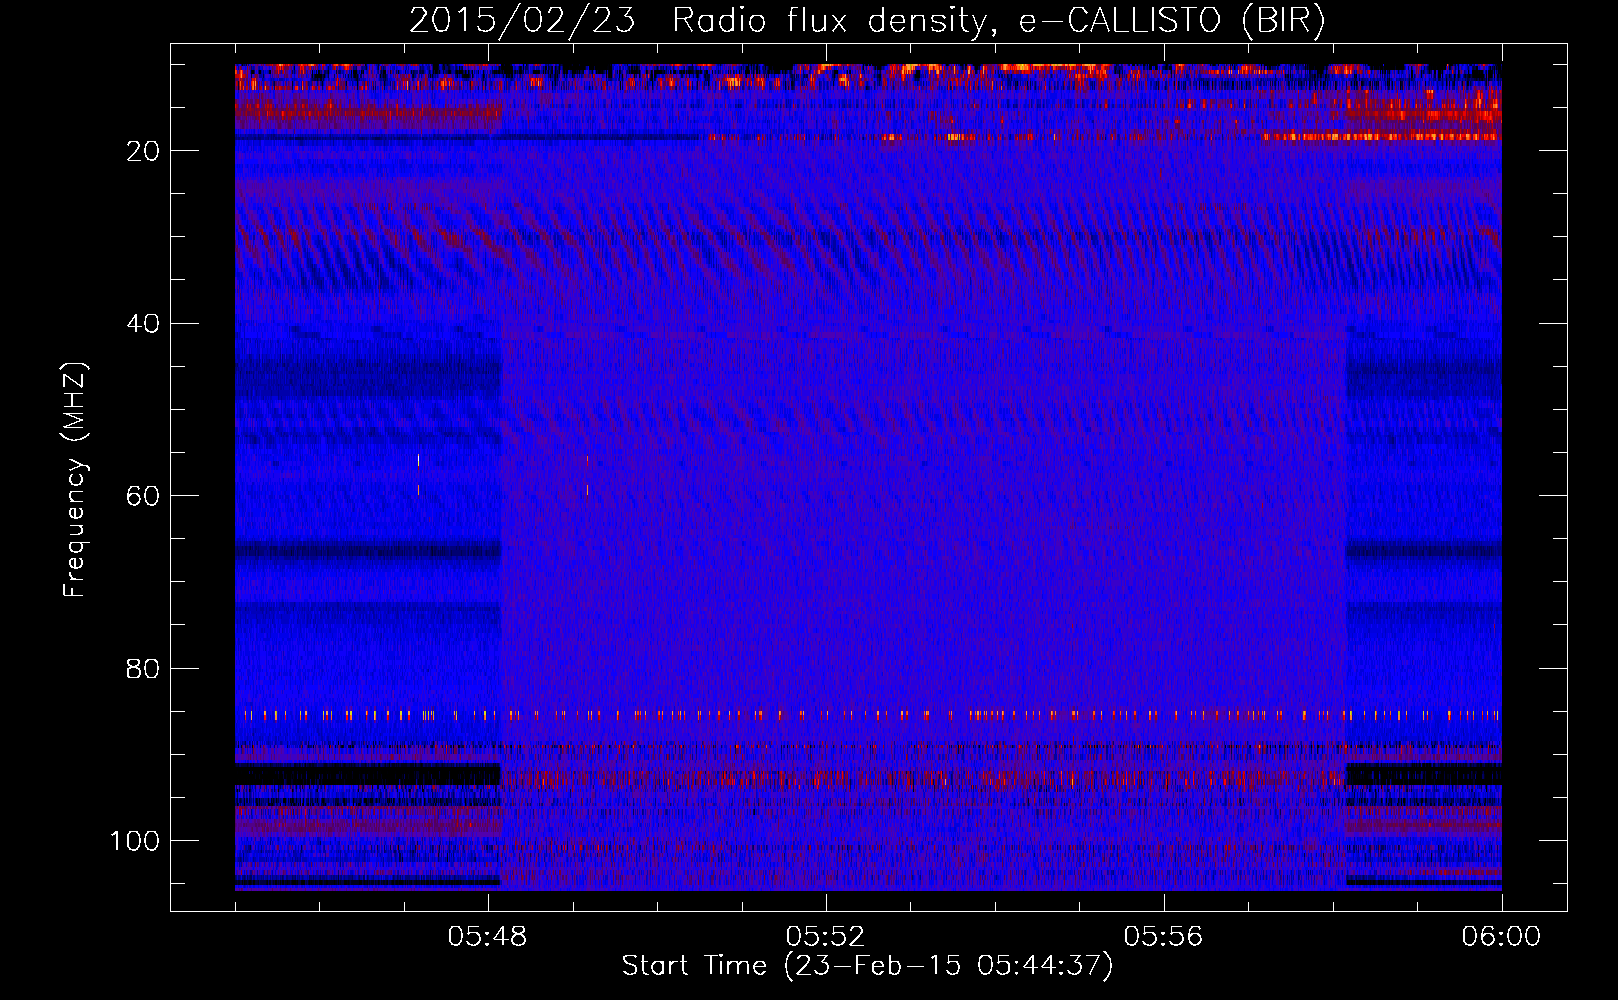Pick the 06:00 time tick label

pyautogui.click(x=1501, y=937)
